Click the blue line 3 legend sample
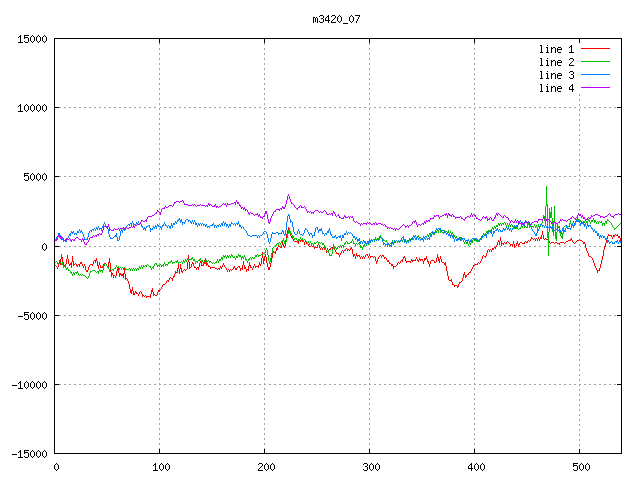The image size is (640, 480). (x=595, y=75)
